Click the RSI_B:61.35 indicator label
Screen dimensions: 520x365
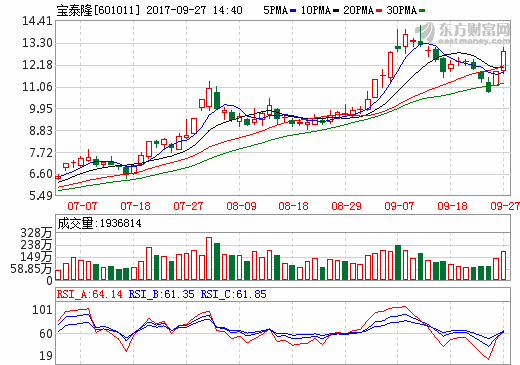pyautogui.click(x=161, y=294)
